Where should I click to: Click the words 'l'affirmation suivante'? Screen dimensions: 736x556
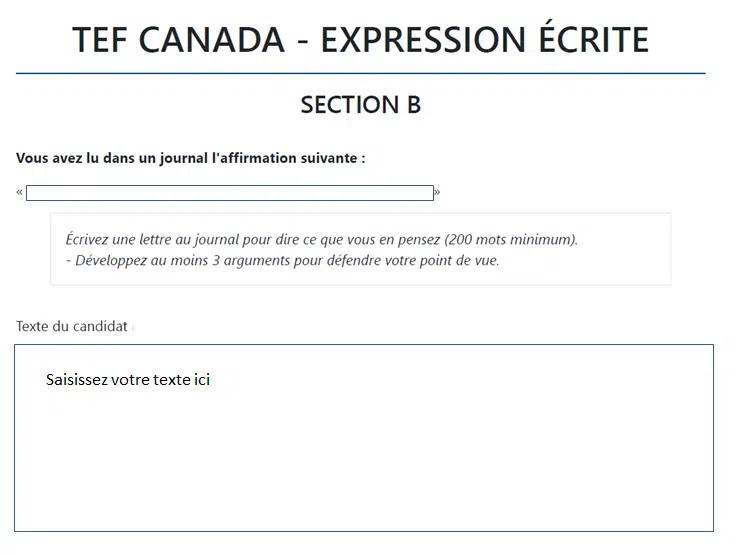[285, 158]
